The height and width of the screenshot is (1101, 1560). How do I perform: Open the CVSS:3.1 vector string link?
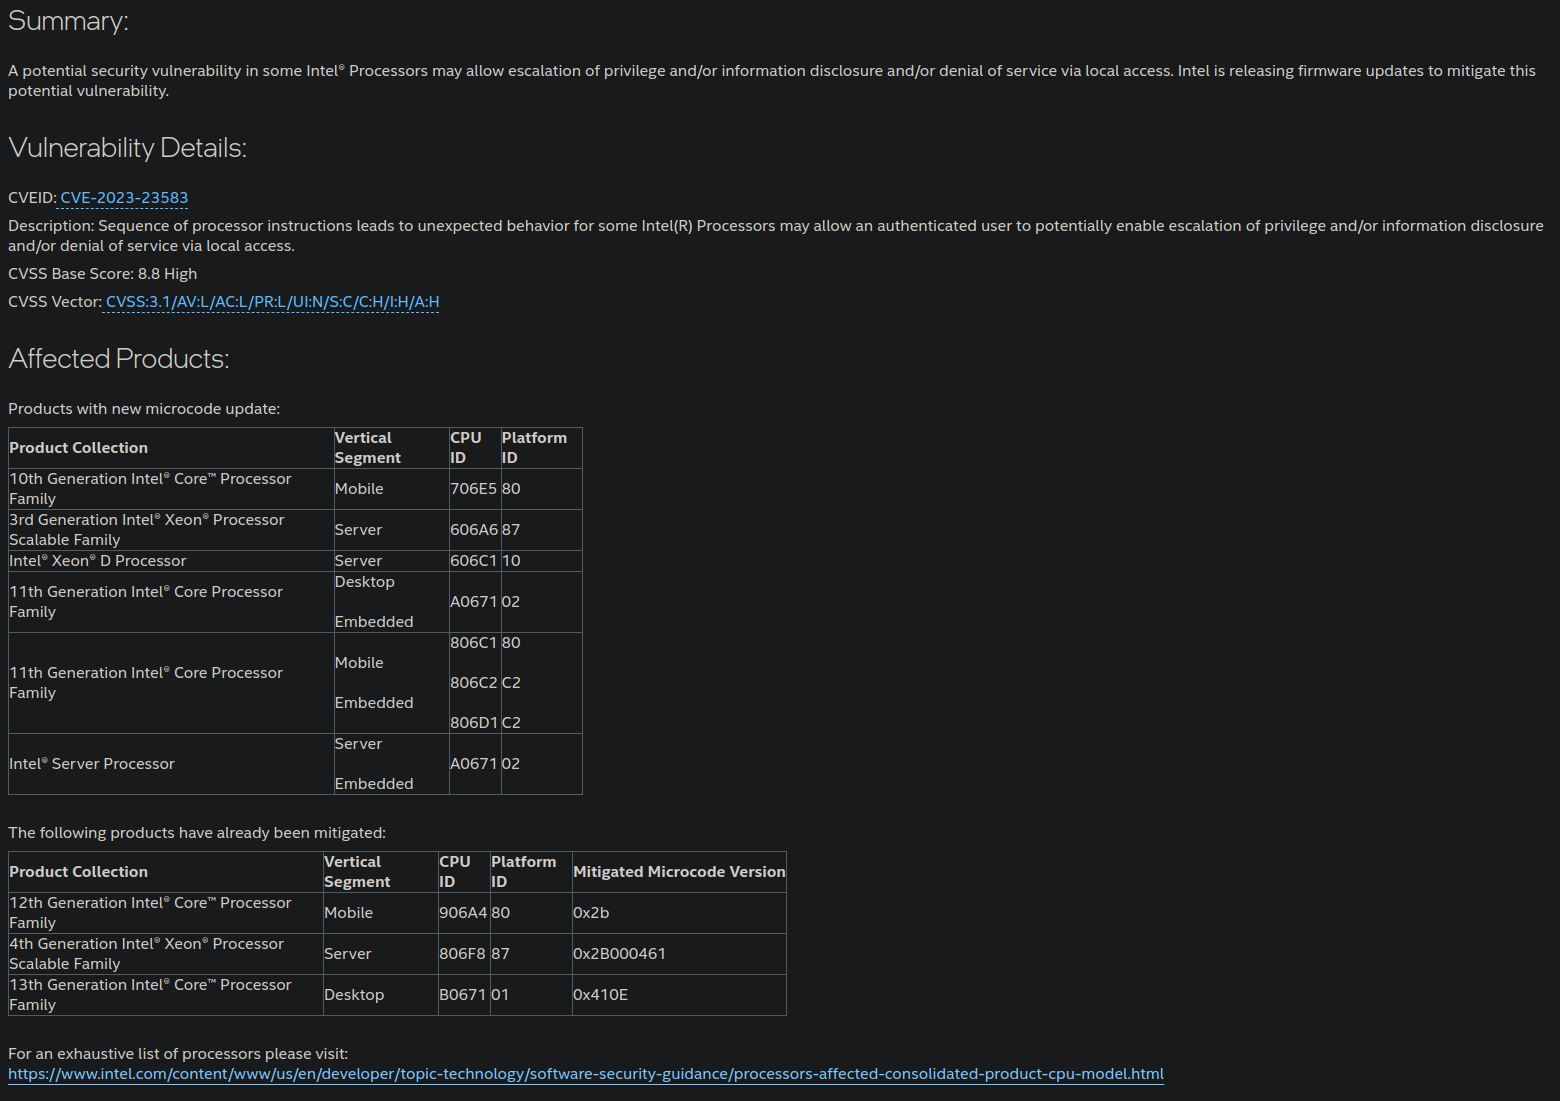pyautogui.click(x=272, y=302)
